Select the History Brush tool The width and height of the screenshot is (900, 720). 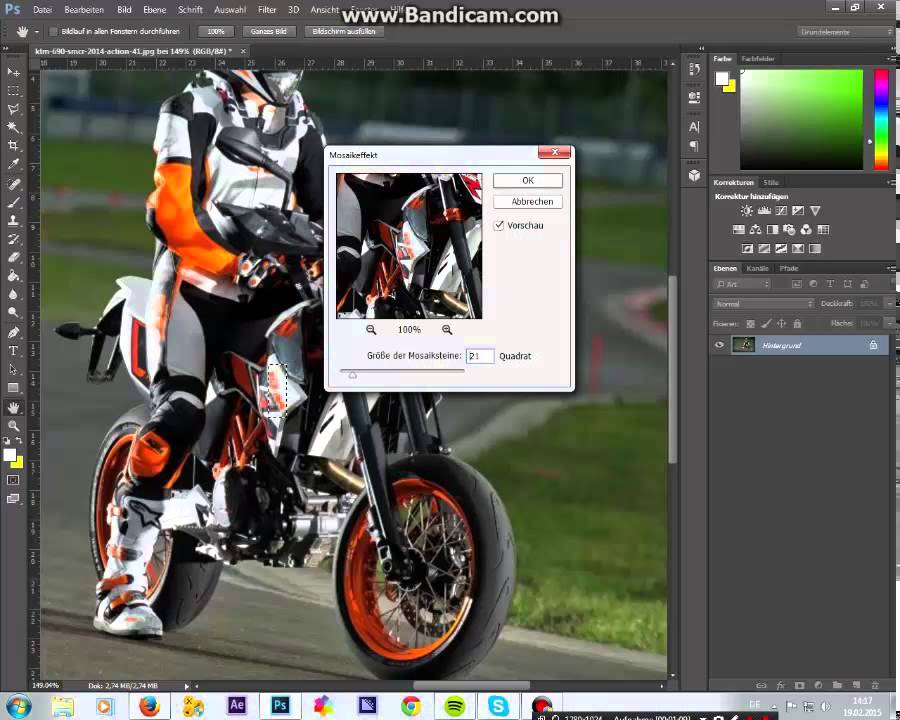(x=13, y=239)
